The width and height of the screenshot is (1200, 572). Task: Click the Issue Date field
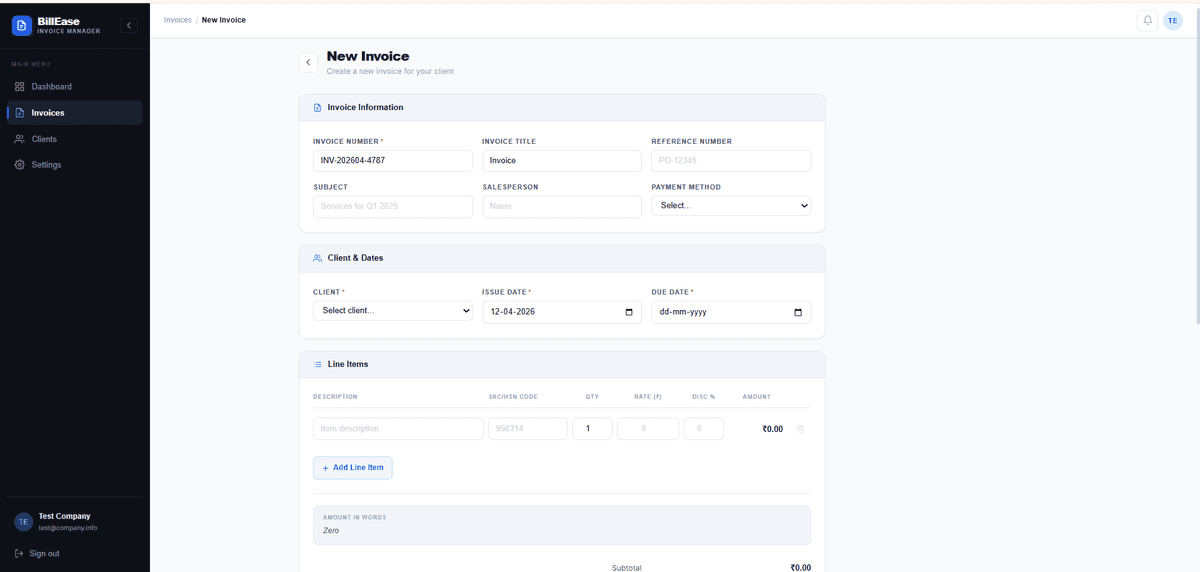pyautogui.click(x=562, y=312)
